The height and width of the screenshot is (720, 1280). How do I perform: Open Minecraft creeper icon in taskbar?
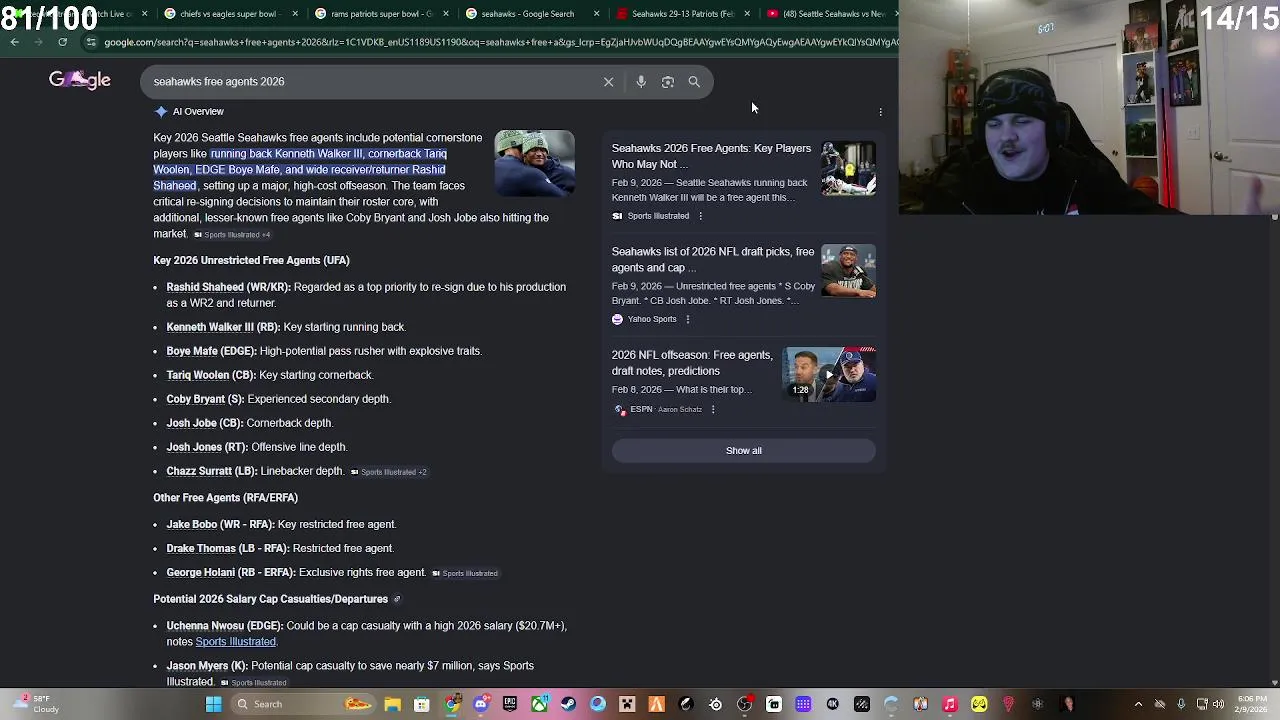pyautogui.click(x=627, y=704)
